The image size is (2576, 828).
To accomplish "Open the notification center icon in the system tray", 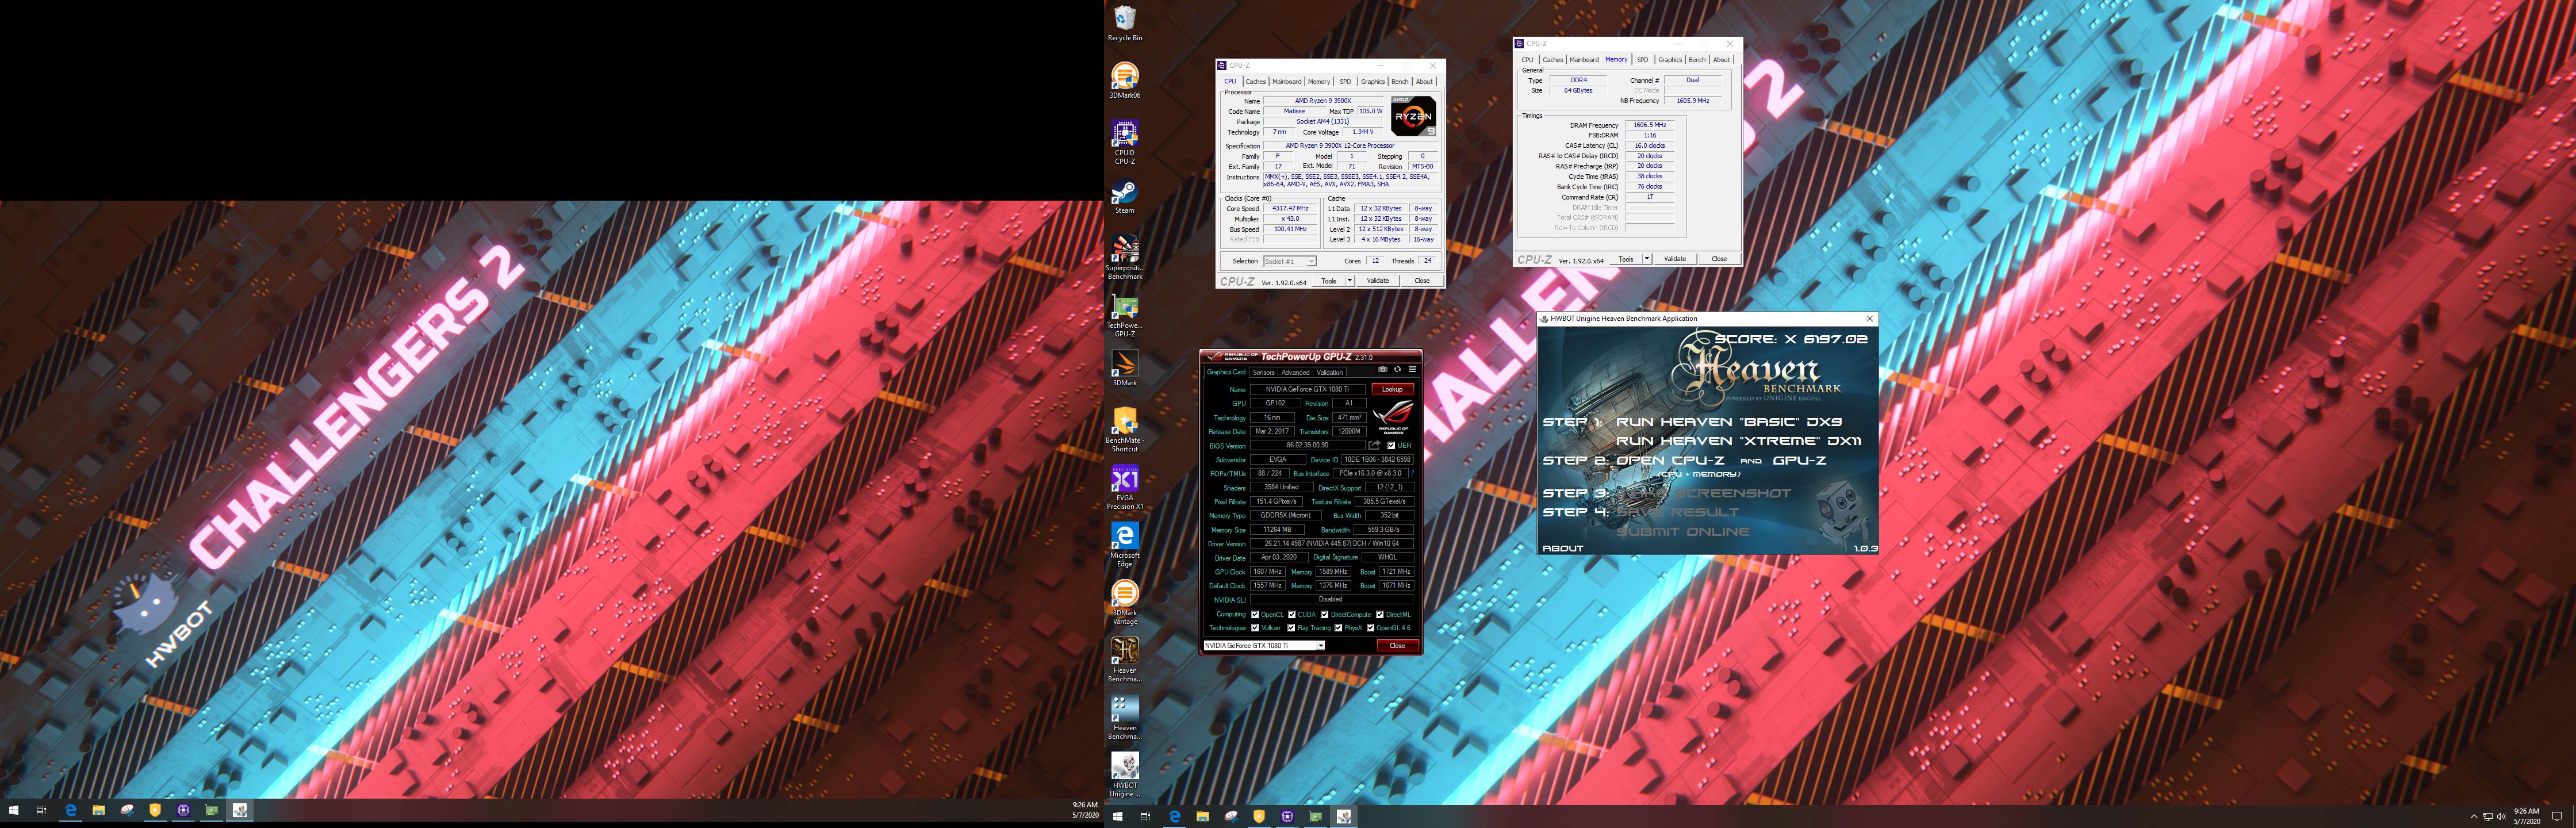I will coord(2557,817).
